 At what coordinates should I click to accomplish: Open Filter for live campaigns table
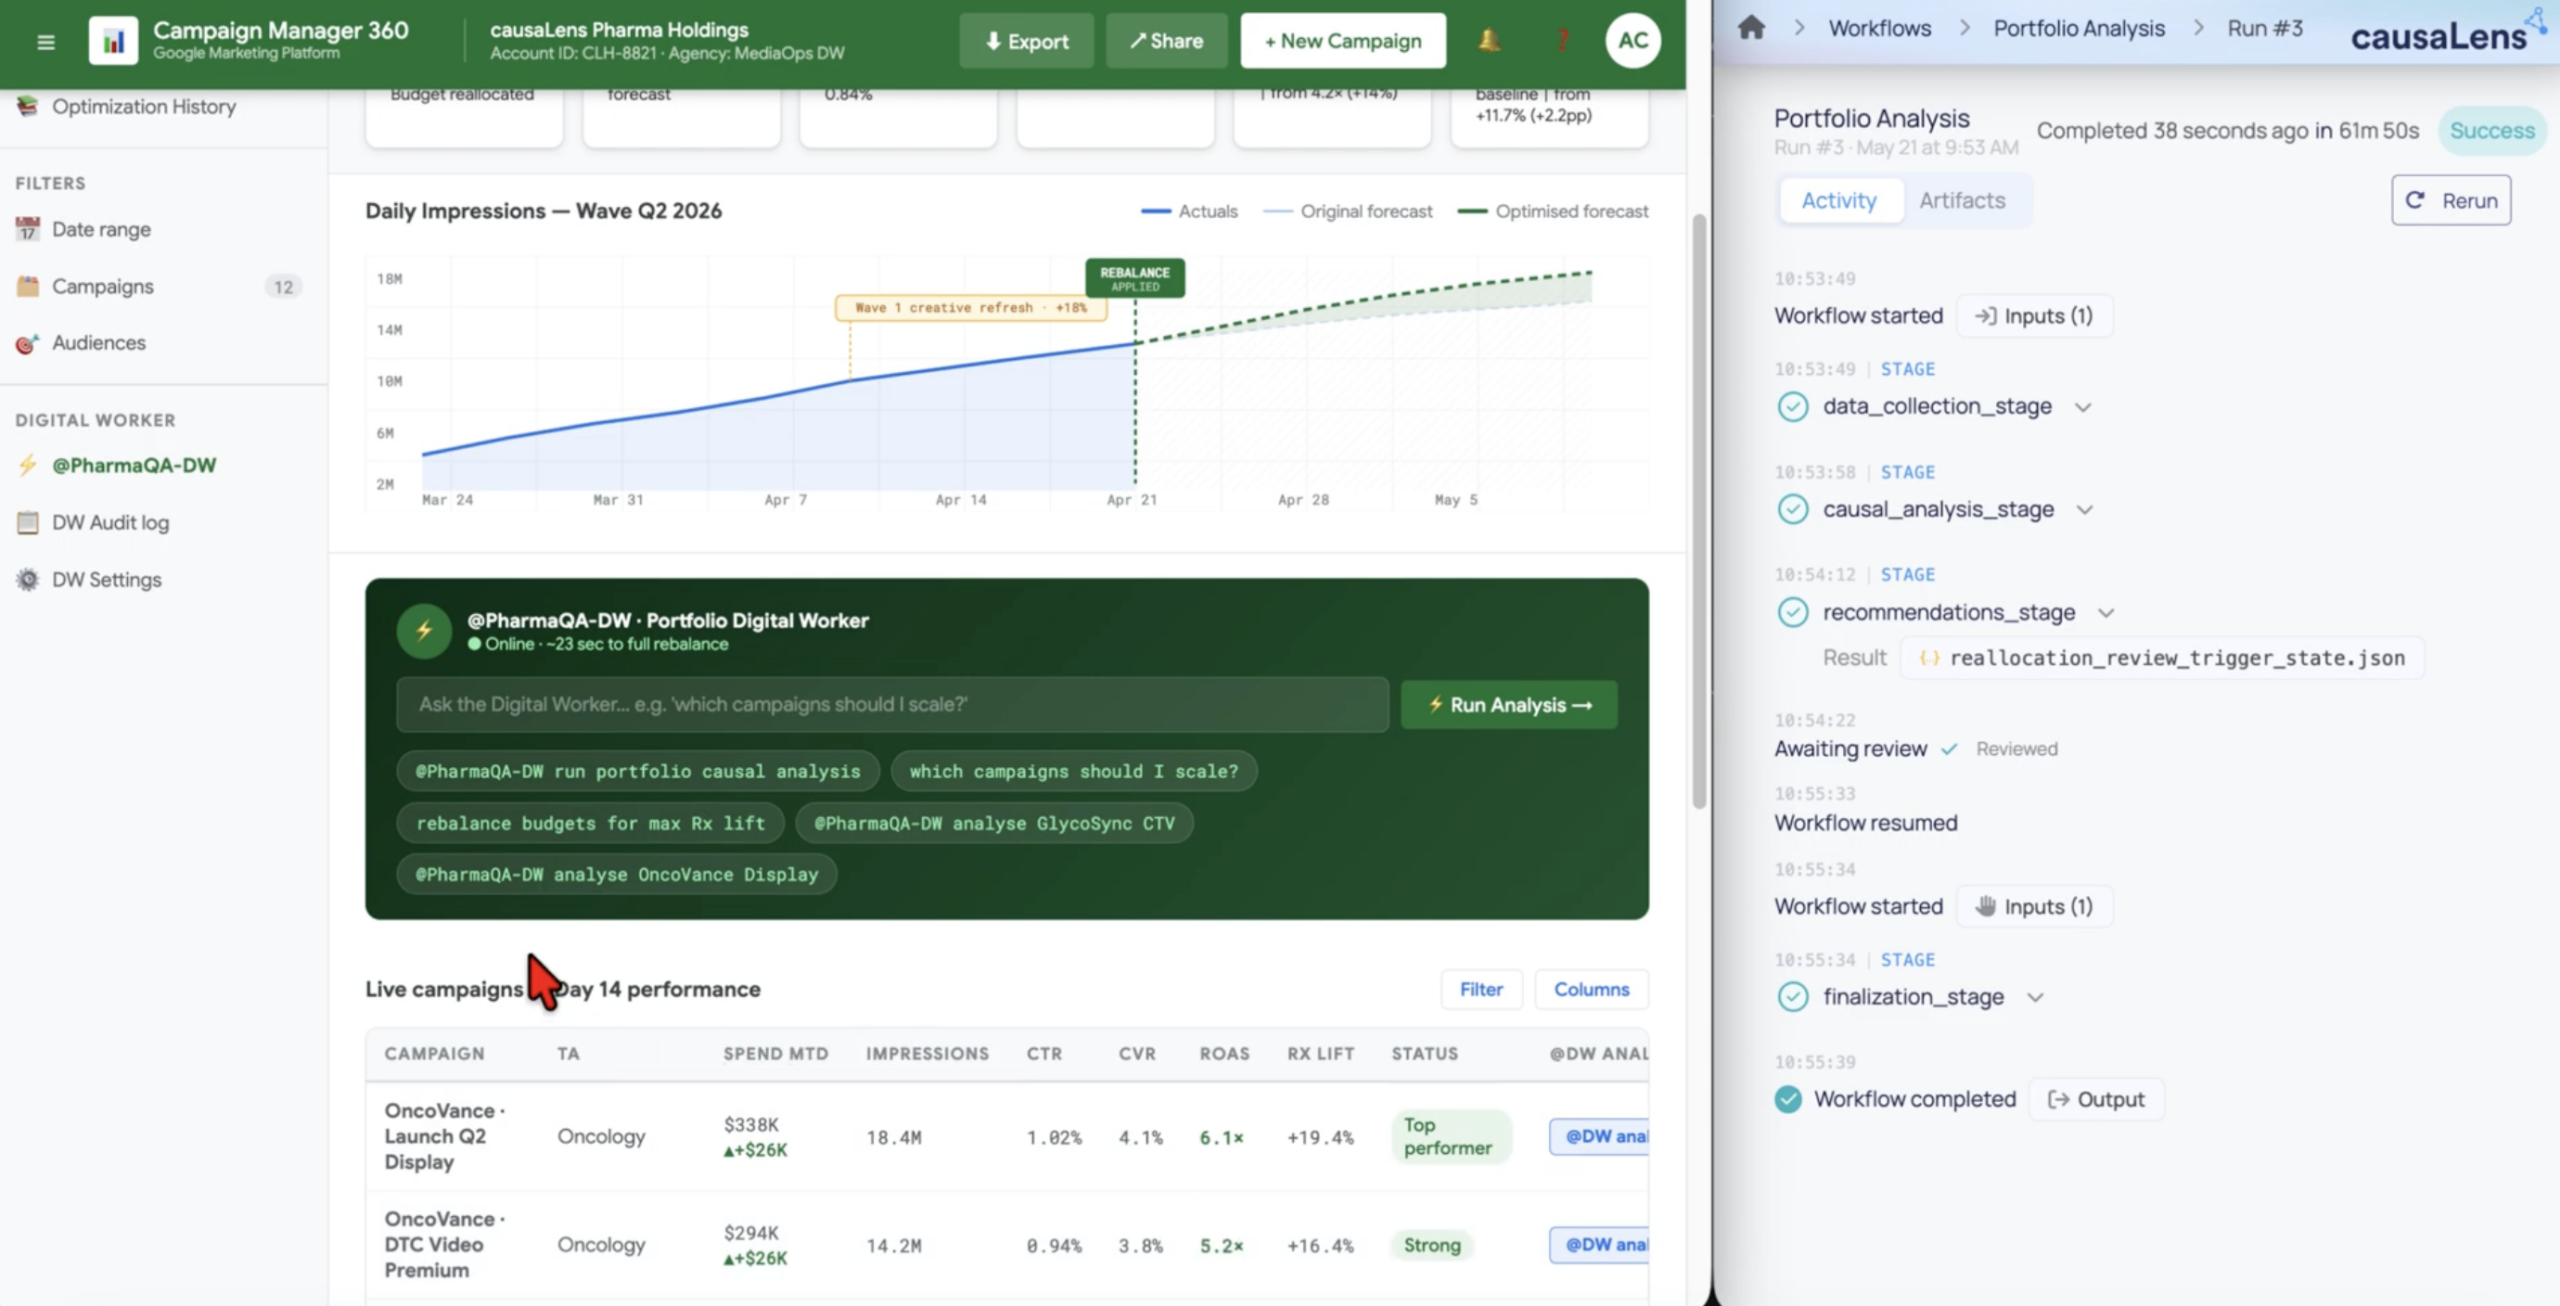pyautogui.click(x=1481, y=989)
